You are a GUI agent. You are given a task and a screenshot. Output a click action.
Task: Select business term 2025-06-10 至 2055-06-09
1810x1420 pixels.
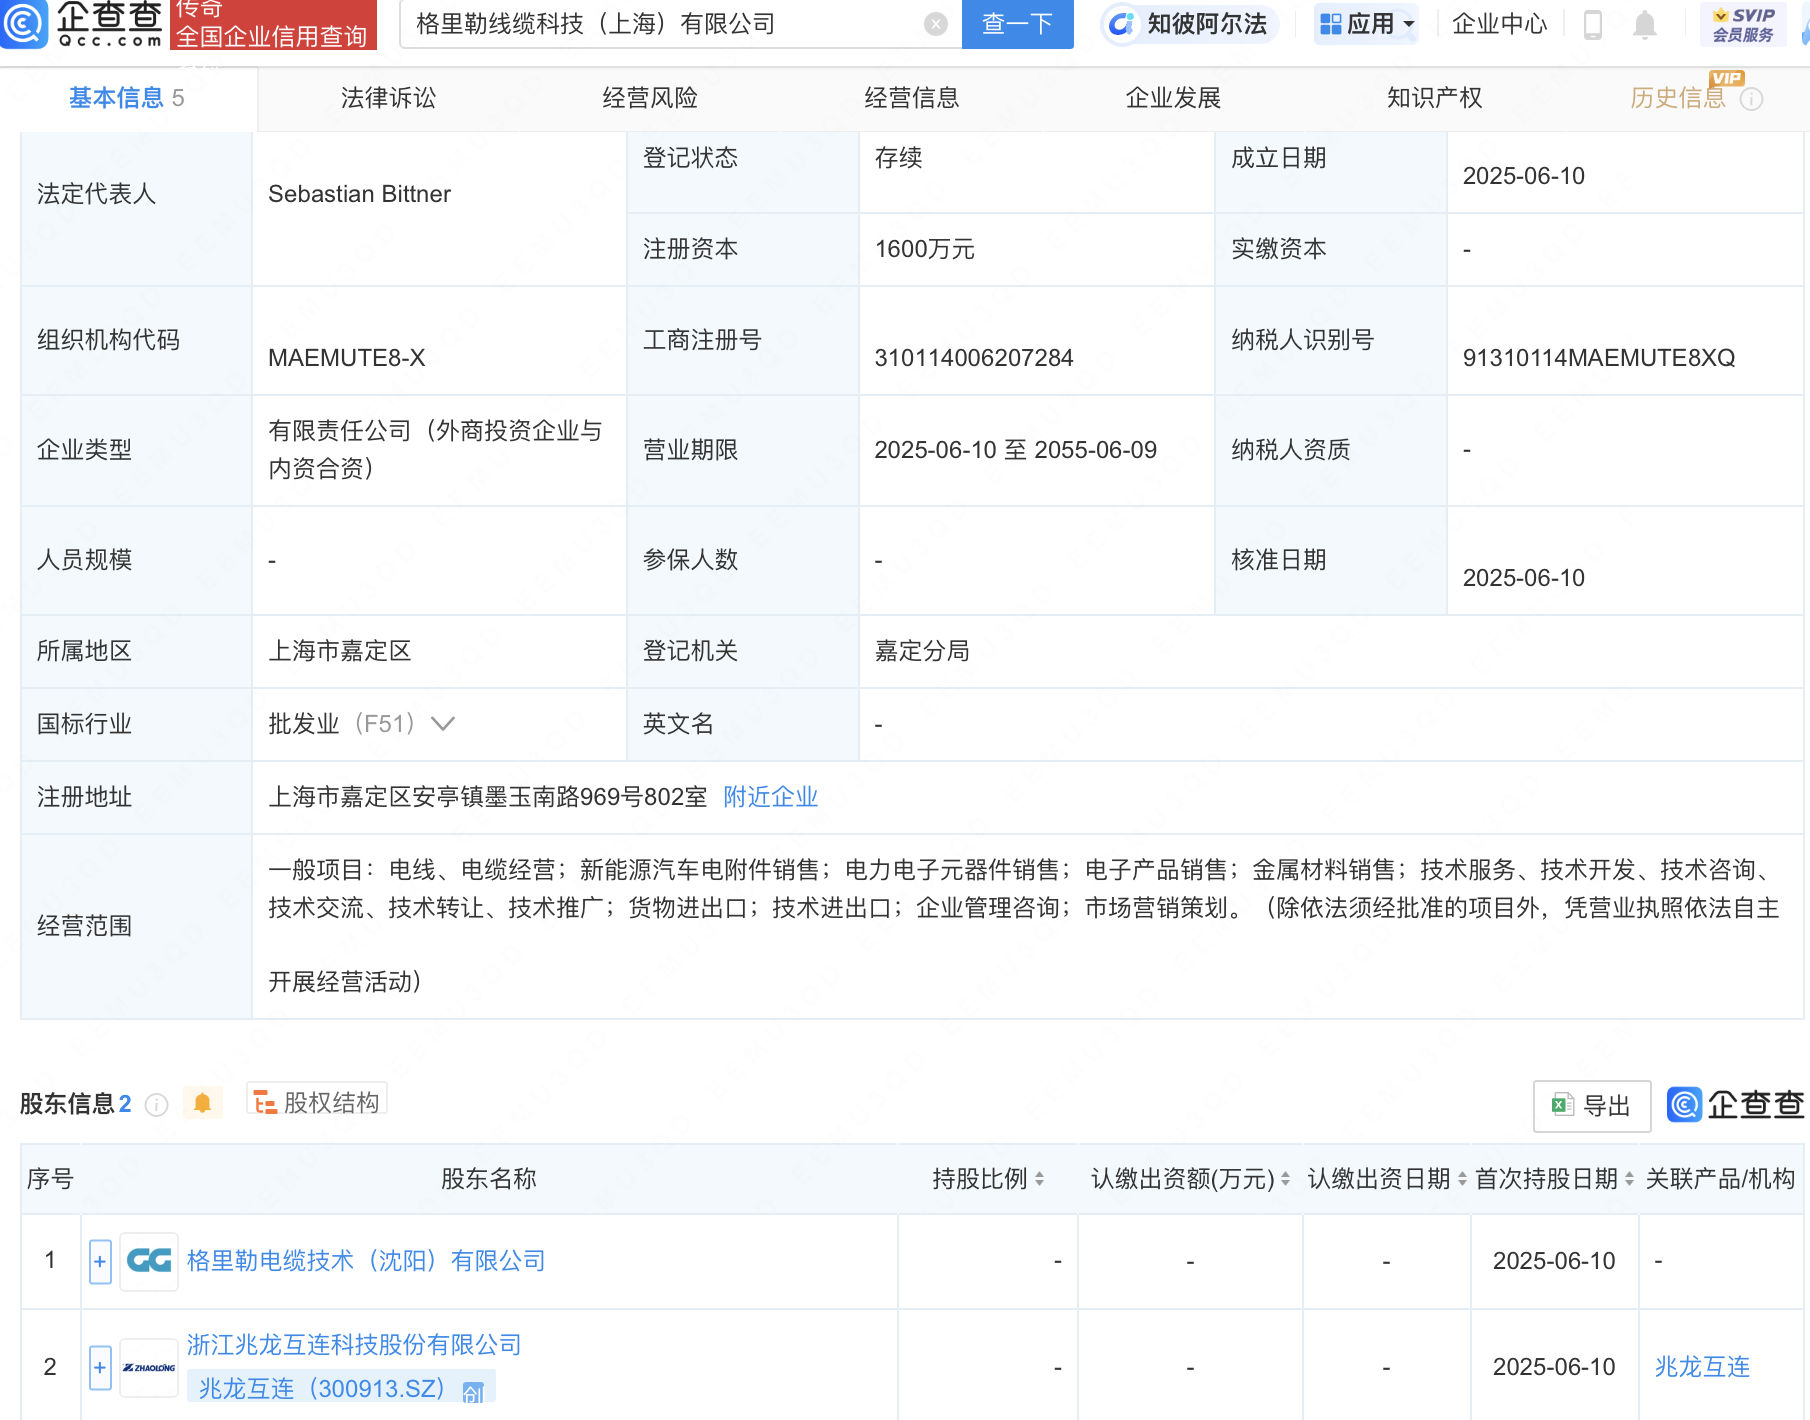pyautogui.click(x=1015, y=450)
